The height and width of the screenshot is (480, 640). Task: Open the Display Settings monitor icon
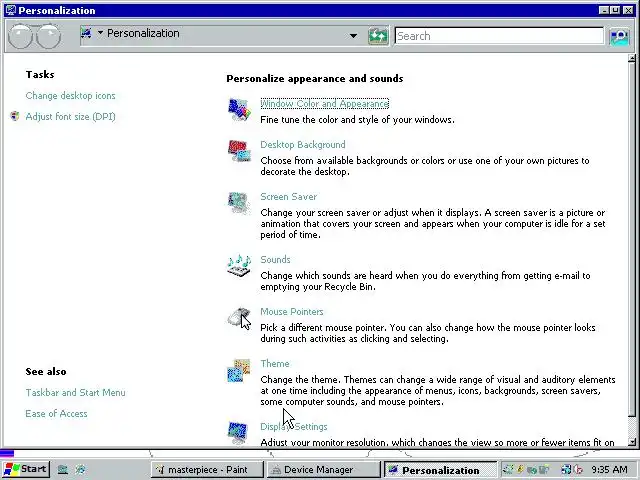238,433
